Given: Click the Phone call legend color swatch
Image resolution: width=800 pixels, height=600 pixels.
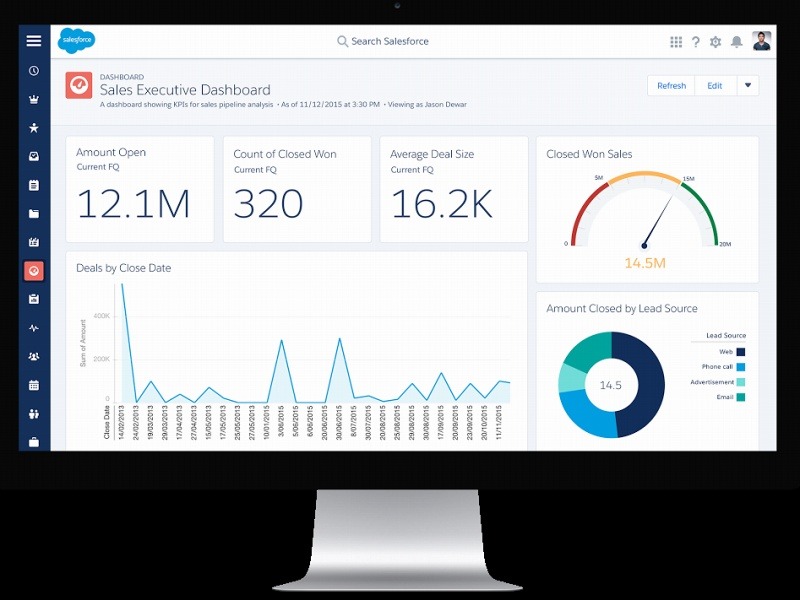Looking at the screenshot, I should (x=741, y=367).
